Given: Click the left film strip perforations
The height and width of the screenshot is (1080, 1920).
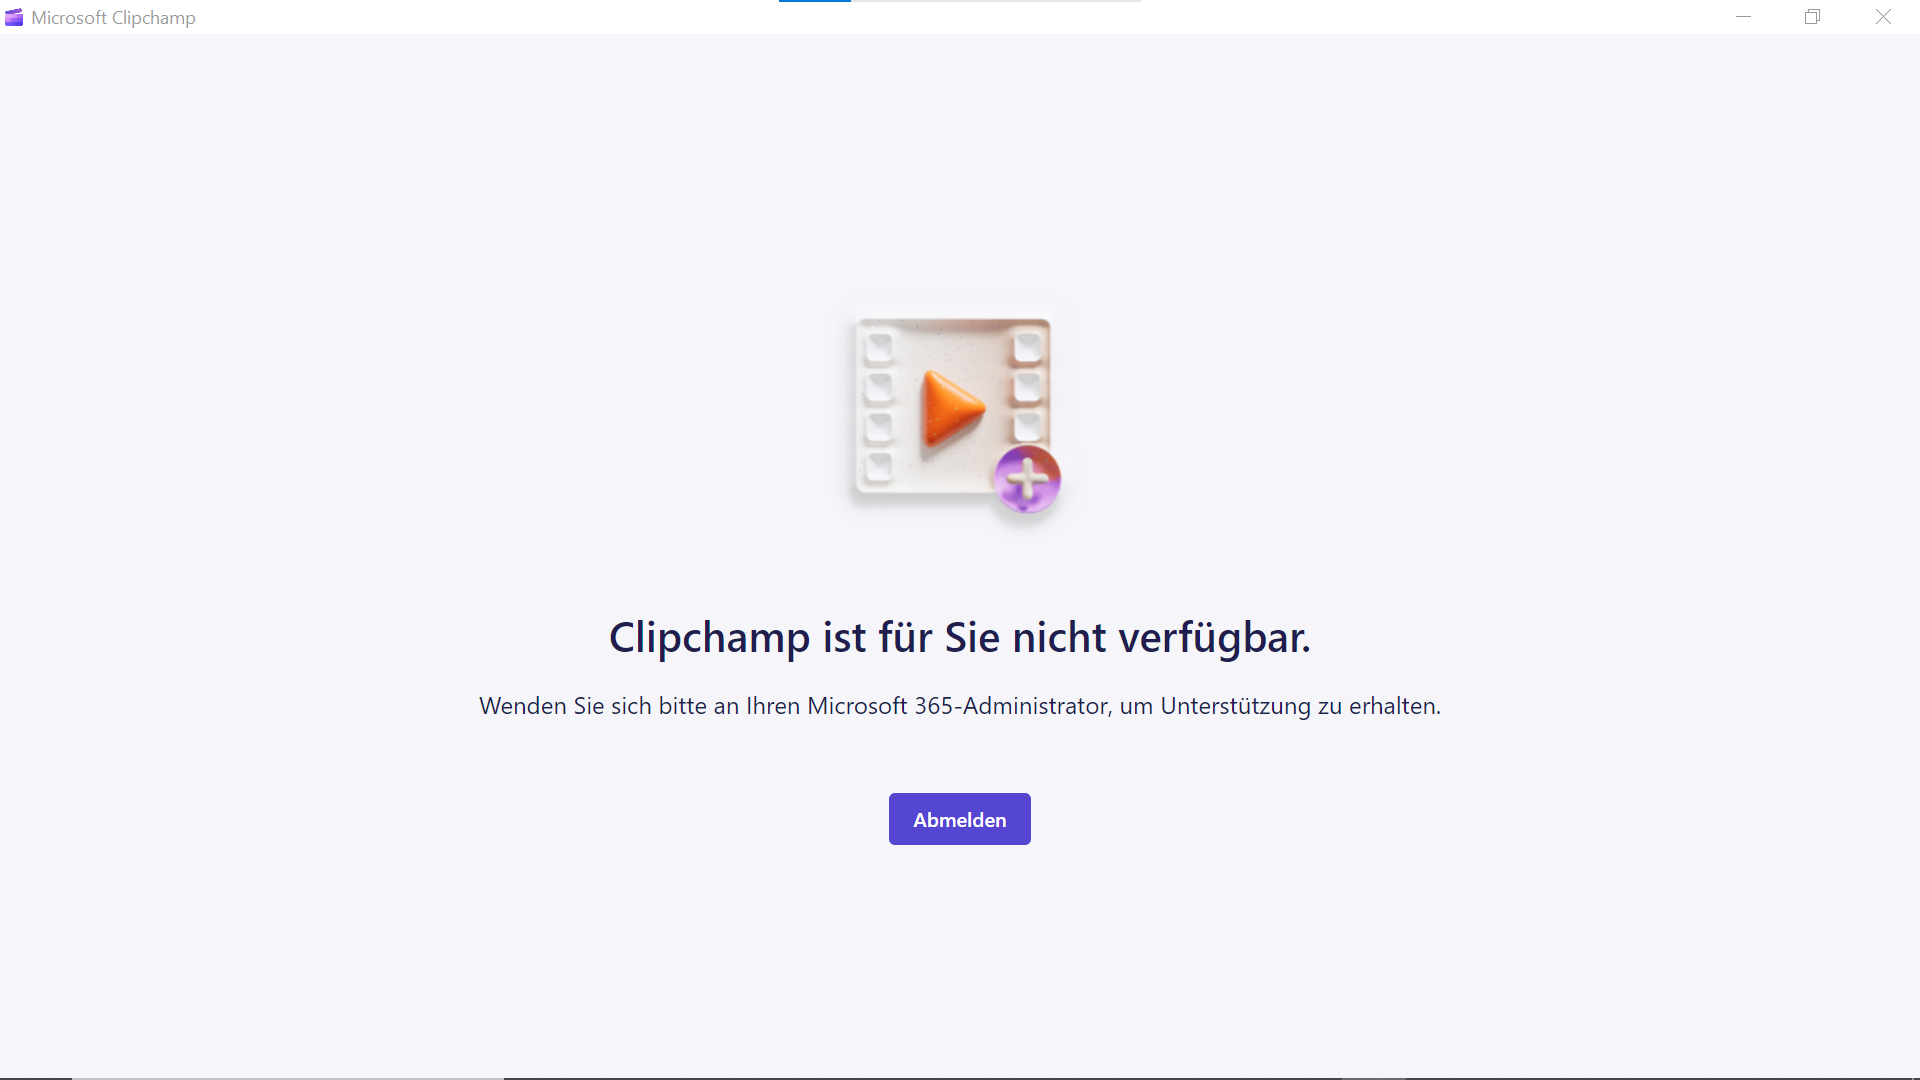Looking at the screenshot, I should click(878, 407).
